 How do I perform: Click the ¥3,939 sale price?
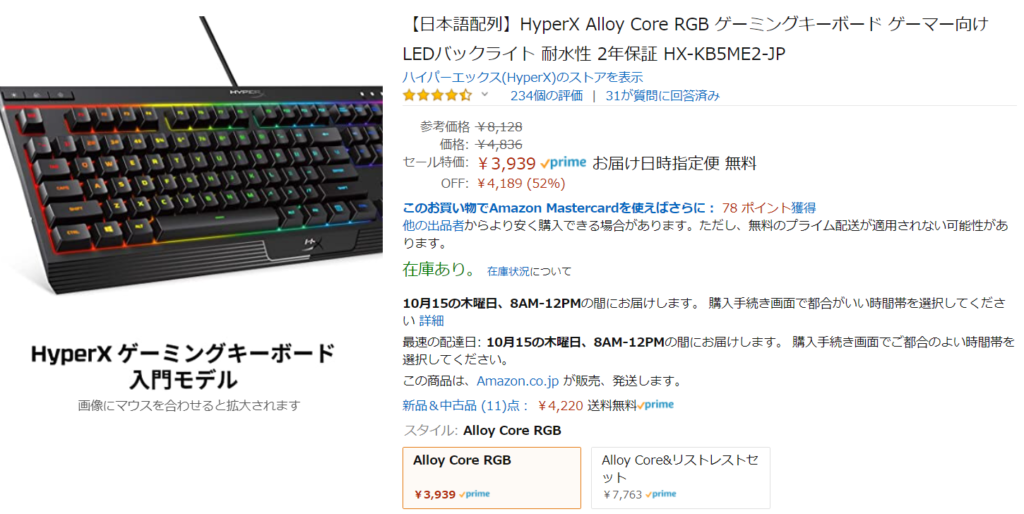507,163
